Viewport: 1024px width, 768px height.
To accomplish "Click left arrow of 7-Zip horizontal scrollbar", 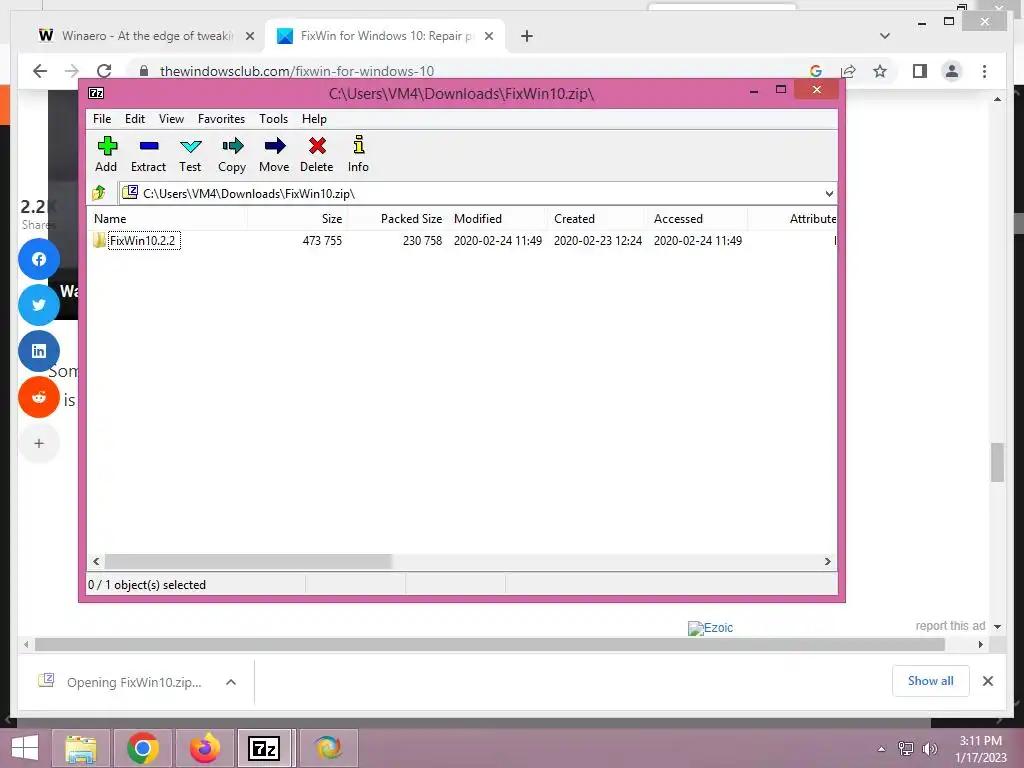I will point(96,561).
